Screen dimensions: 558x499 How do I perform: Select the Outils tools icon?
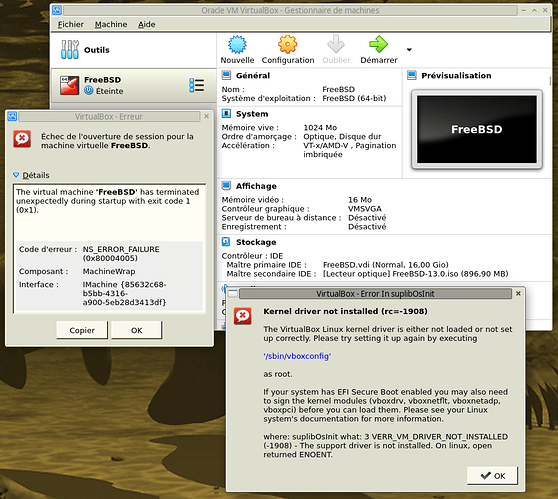70,49
